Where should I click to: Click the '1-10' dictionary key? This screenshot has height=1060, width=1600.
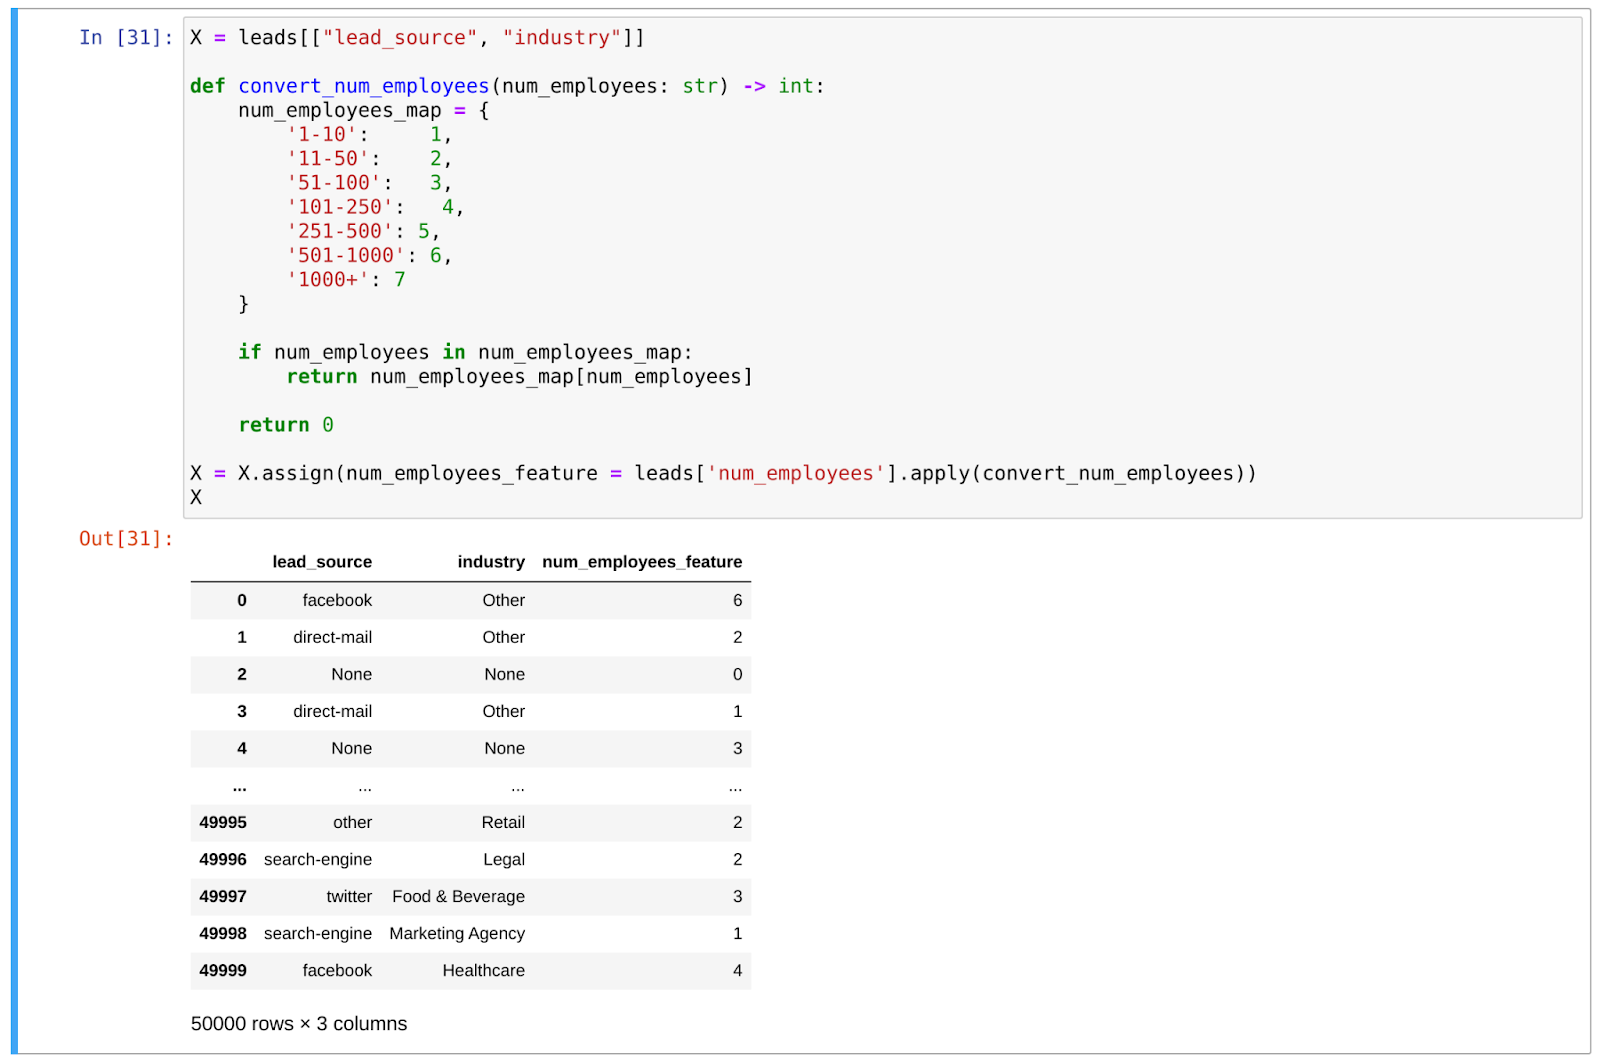[x=322, y=134]
